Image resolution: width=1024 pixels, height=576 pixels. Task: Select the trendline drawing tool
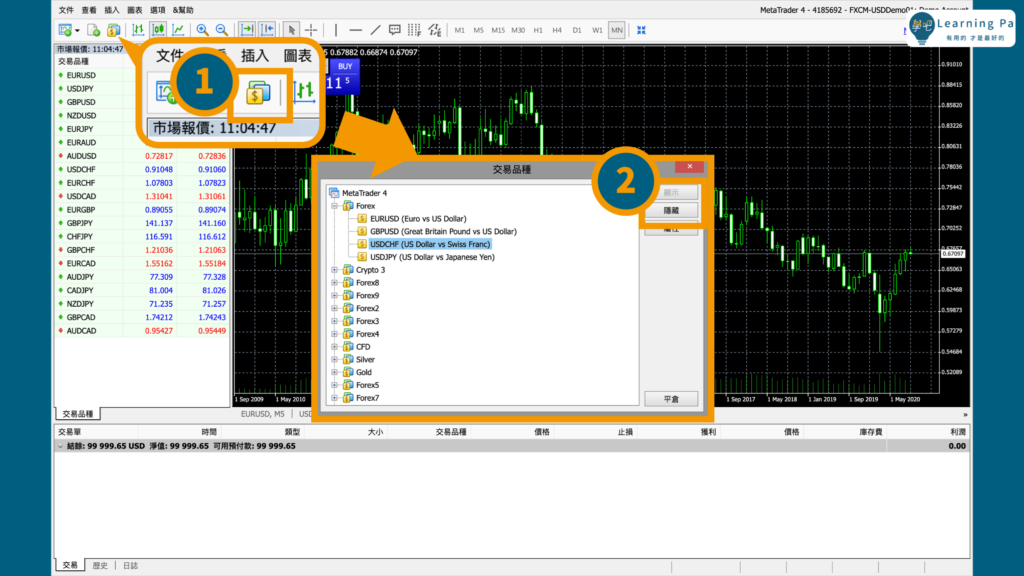pyautogui.click(x=376, y=30)
